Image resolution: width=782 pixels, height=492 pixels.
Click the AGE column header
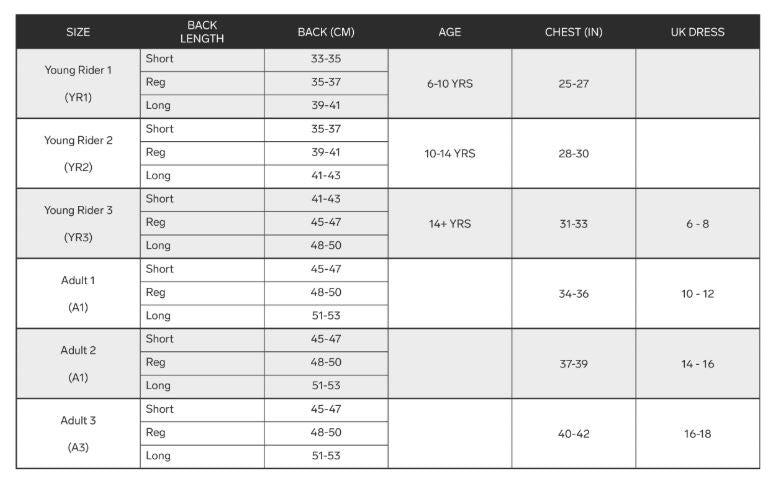(x=450, y=32)
